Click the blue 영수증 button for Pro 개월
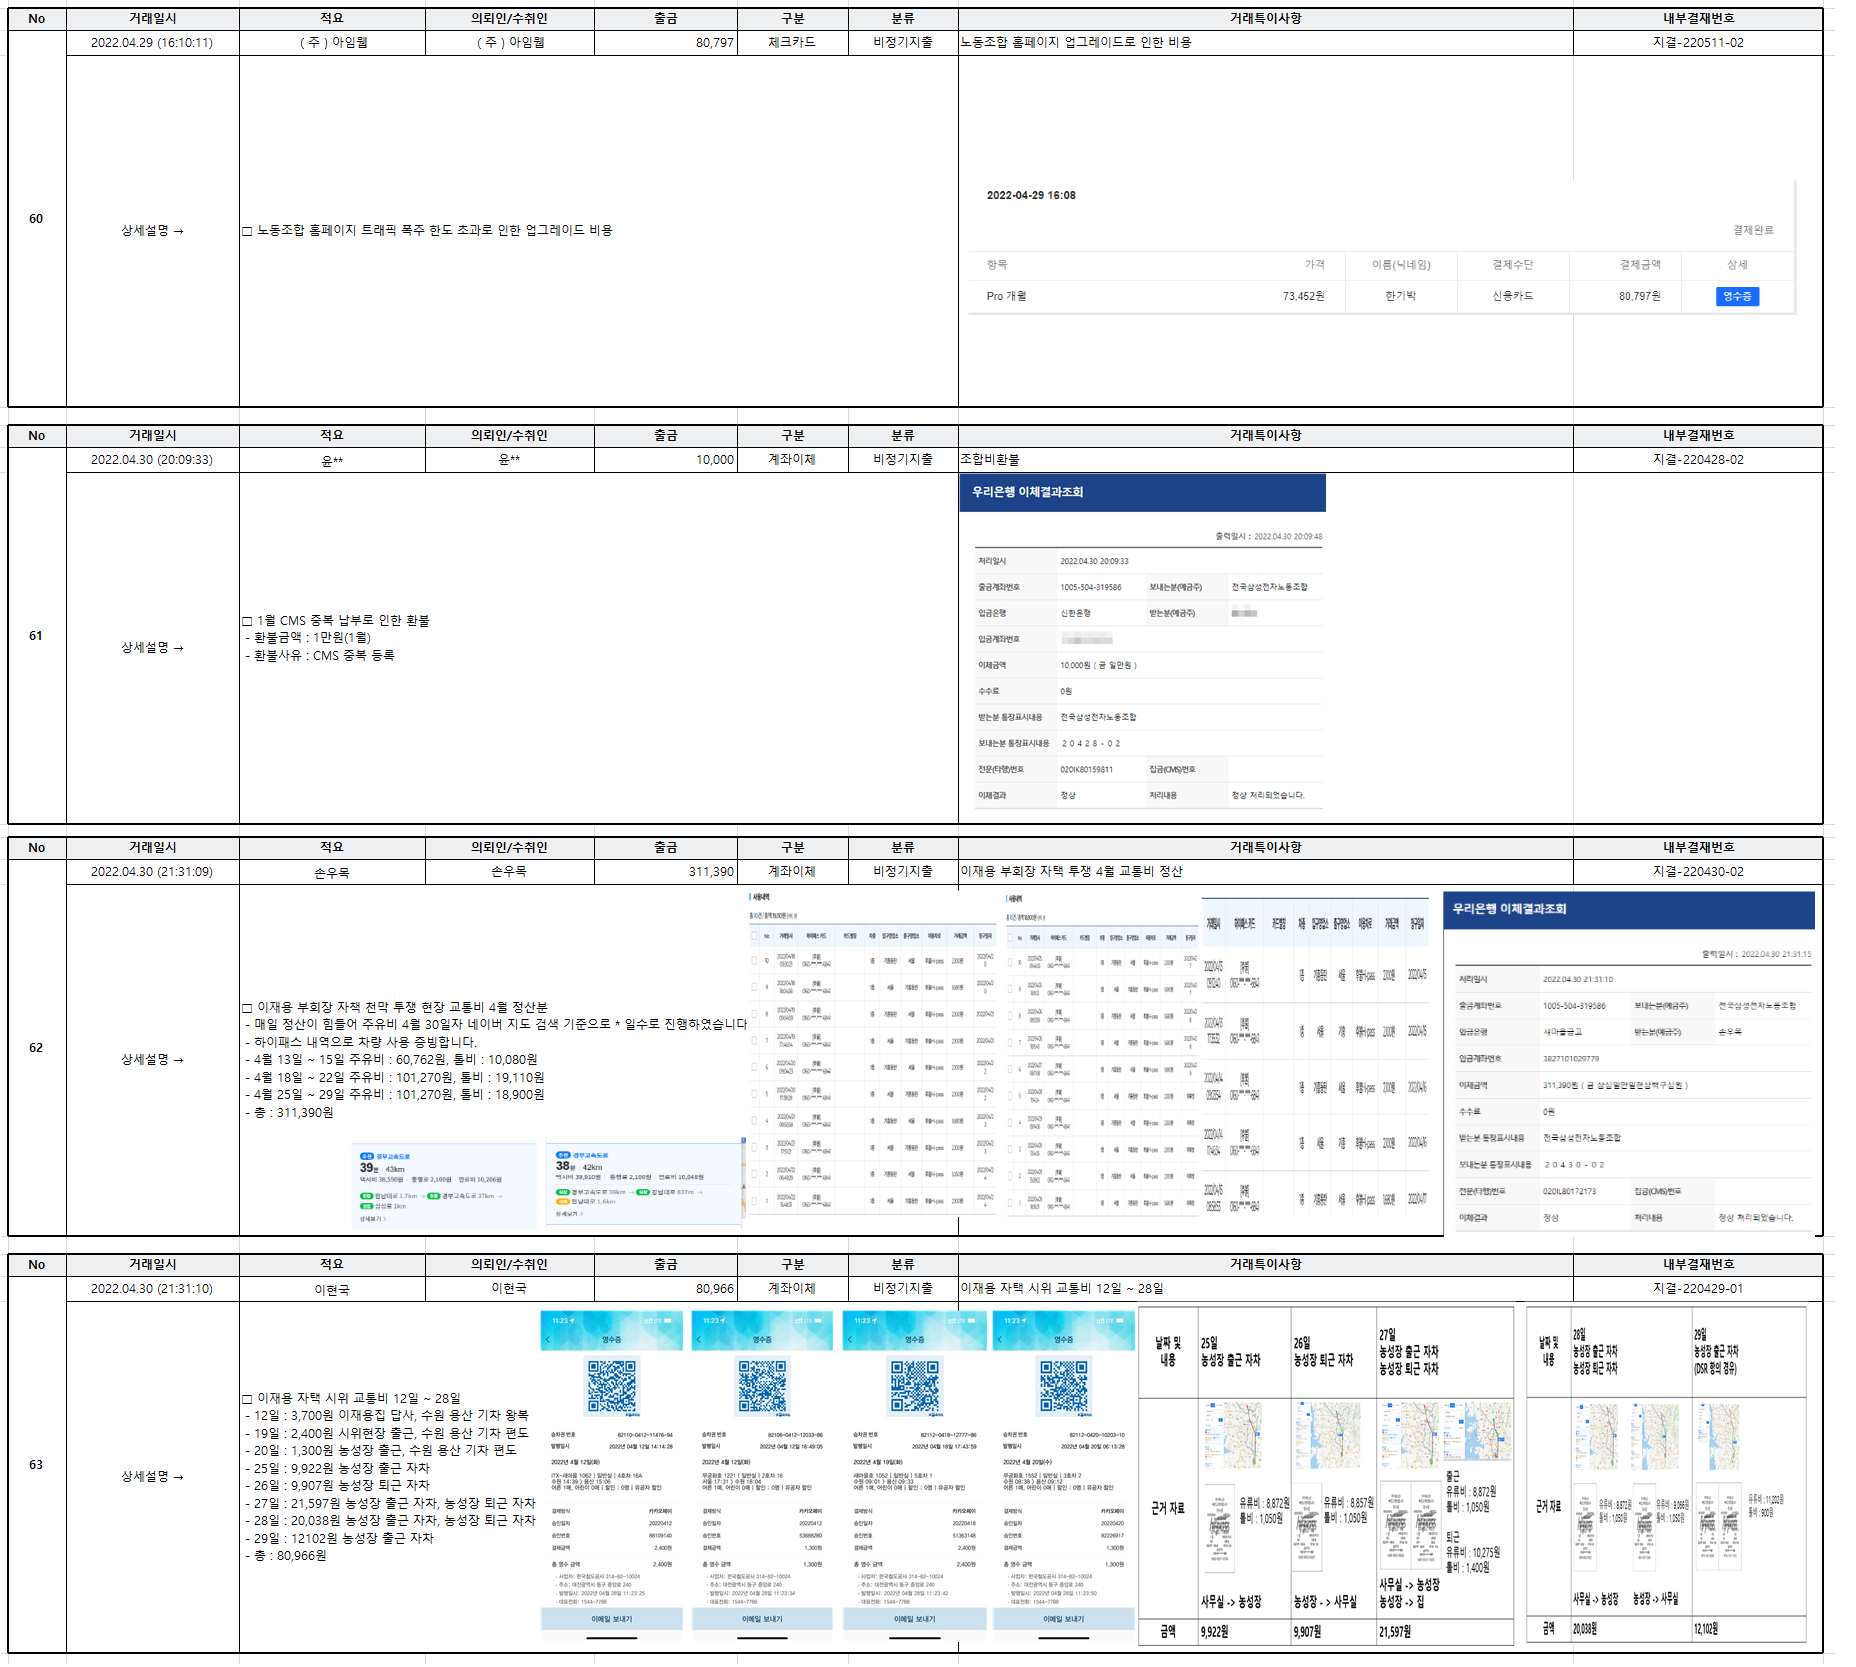The height and width of the screenshot is (1667, 1856). pos(1737,297)
